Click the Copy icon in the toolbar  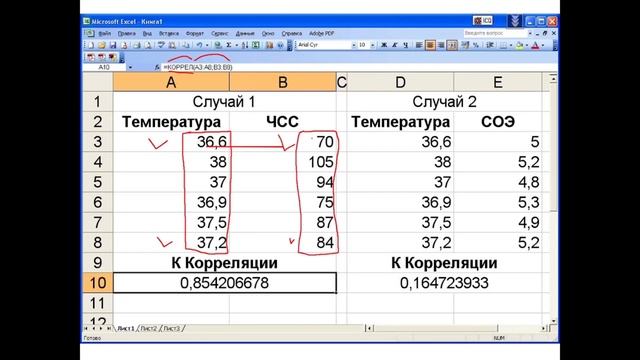[187, 45]
